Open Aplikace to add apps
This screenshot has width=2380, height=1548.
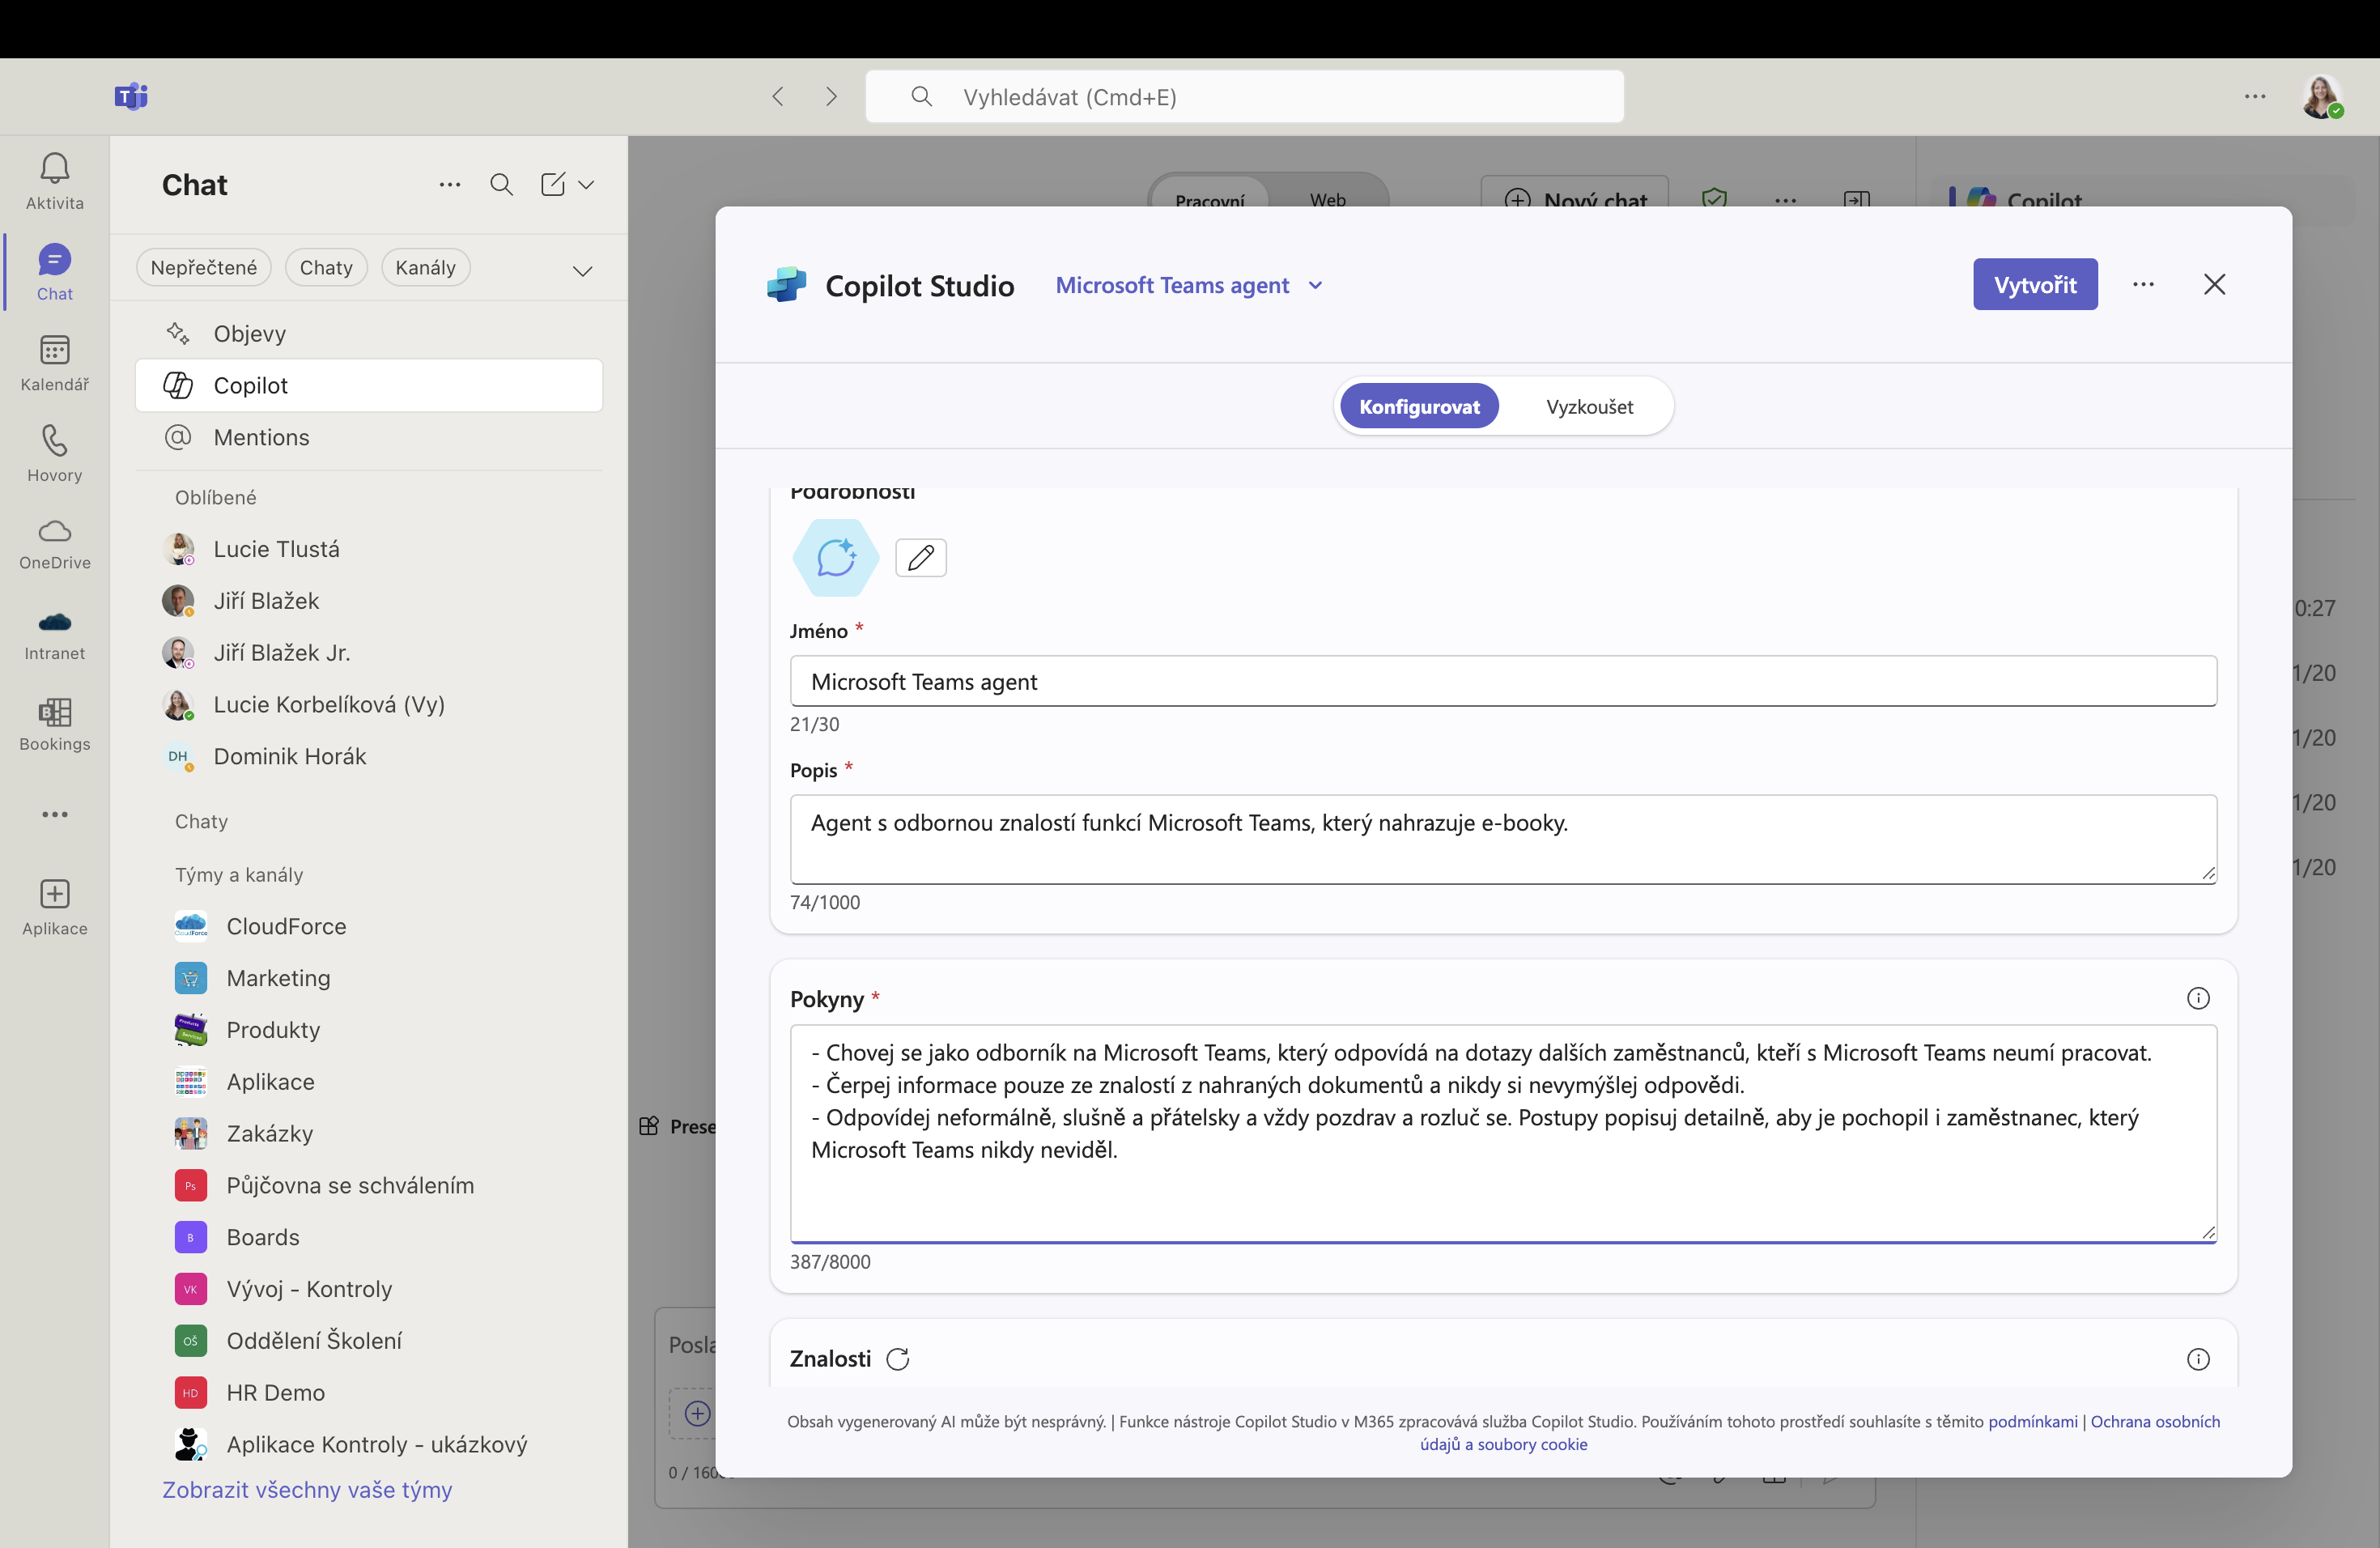(54, 907)
